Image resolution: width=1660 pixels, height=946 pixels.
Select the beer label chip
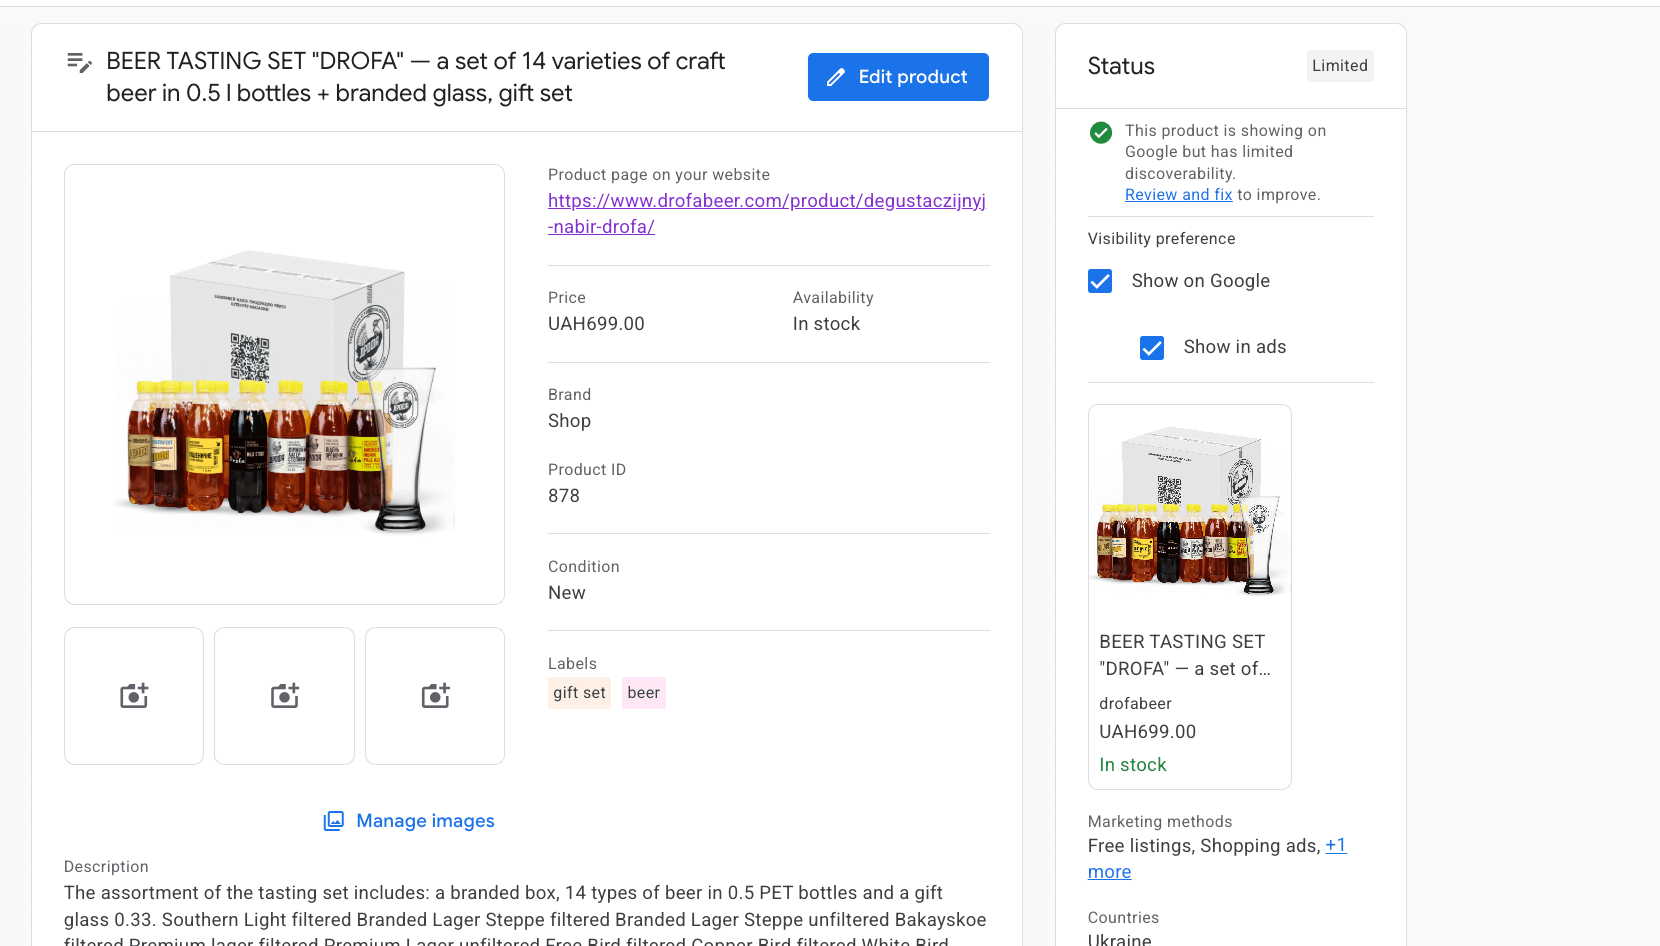click(x=644, y=693)
